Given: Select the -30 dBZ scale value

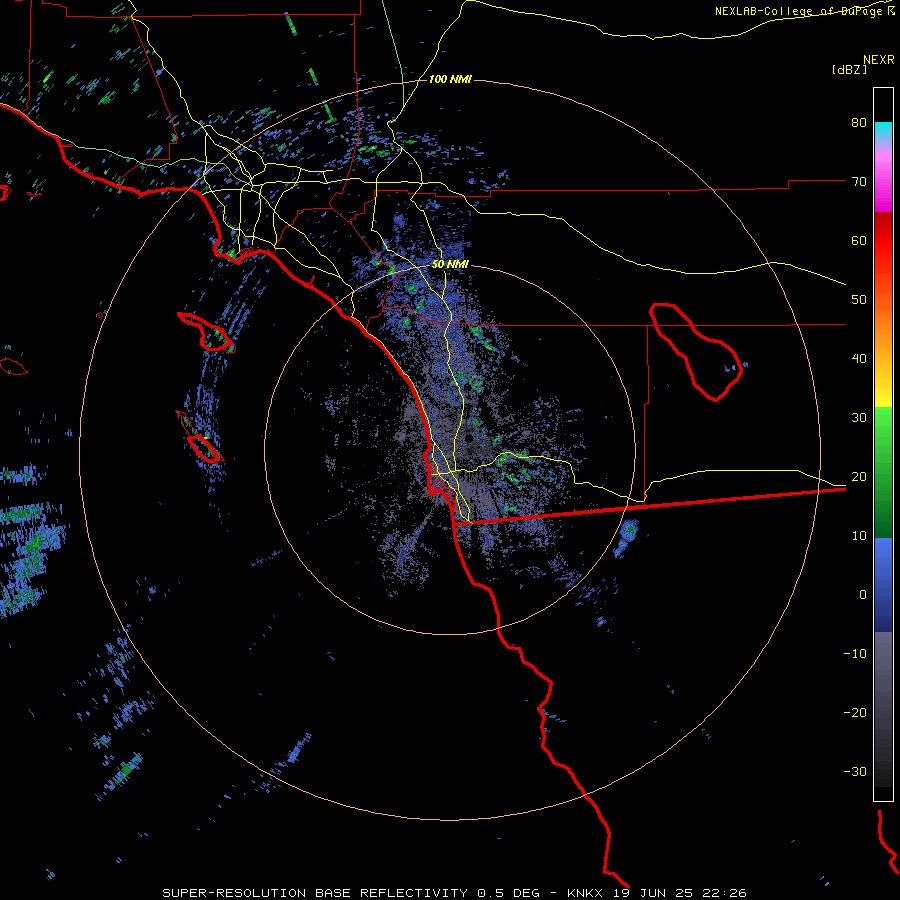Looking at the screenshot, I should [x=855, y=772].
